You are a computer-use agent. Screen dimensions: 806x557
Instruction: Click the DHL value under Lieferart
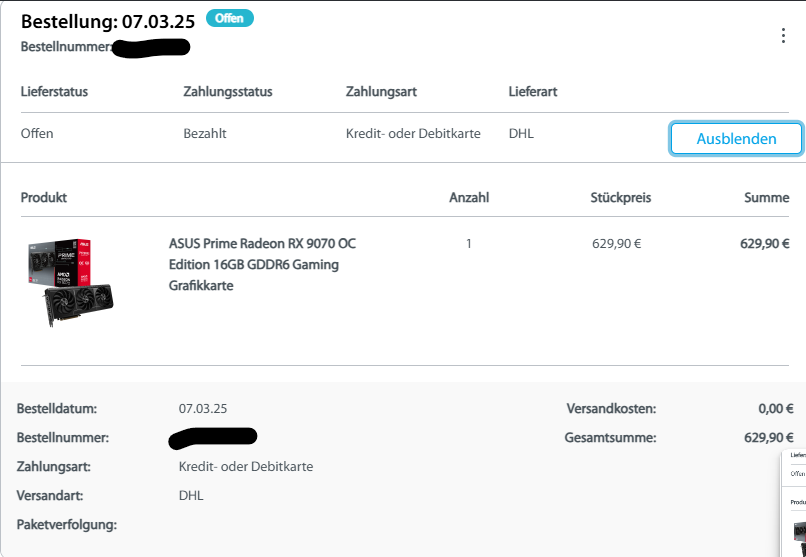(521, 134)
